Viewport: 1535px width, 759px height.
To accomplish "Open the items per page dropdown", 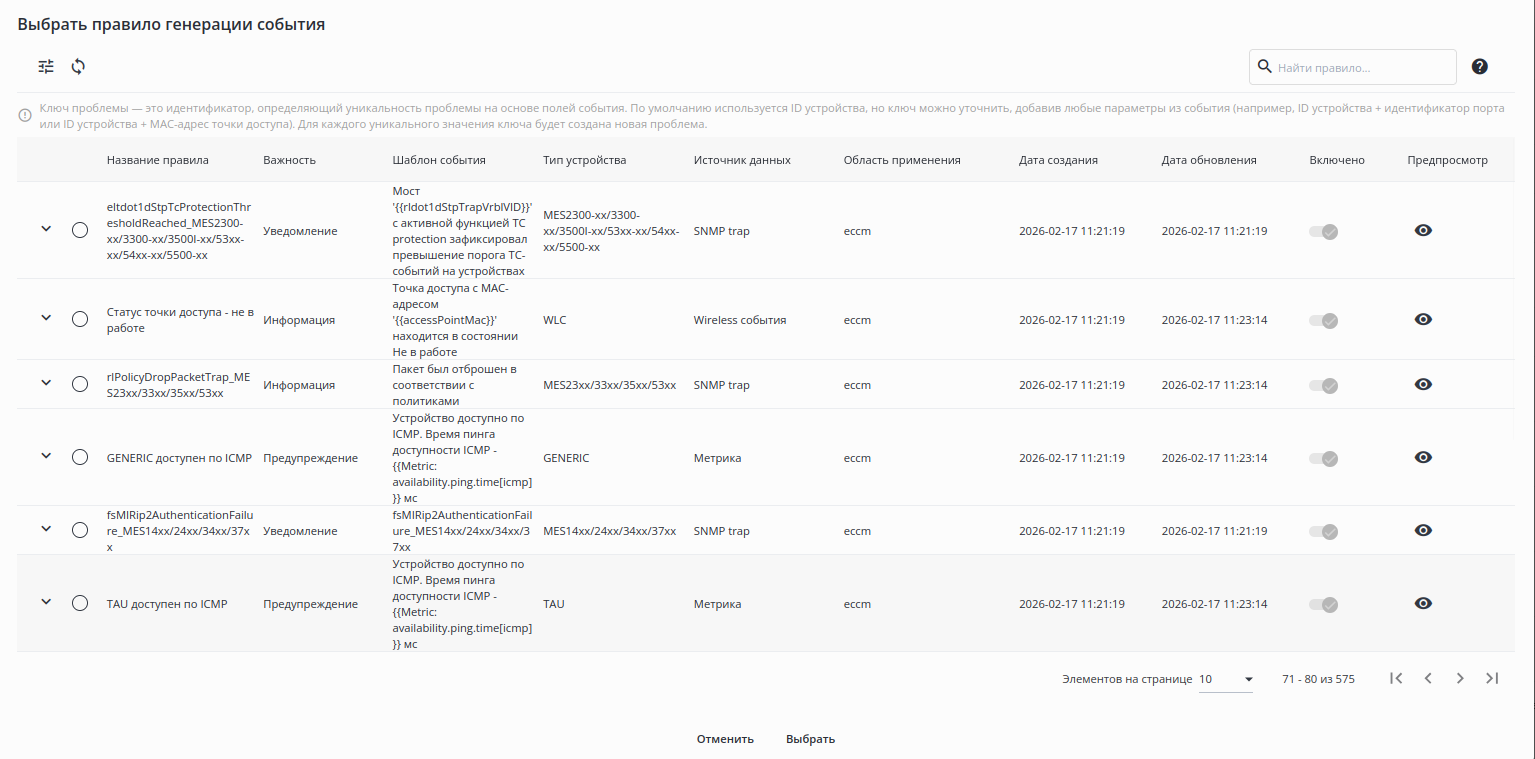I will pos(1226,679).
